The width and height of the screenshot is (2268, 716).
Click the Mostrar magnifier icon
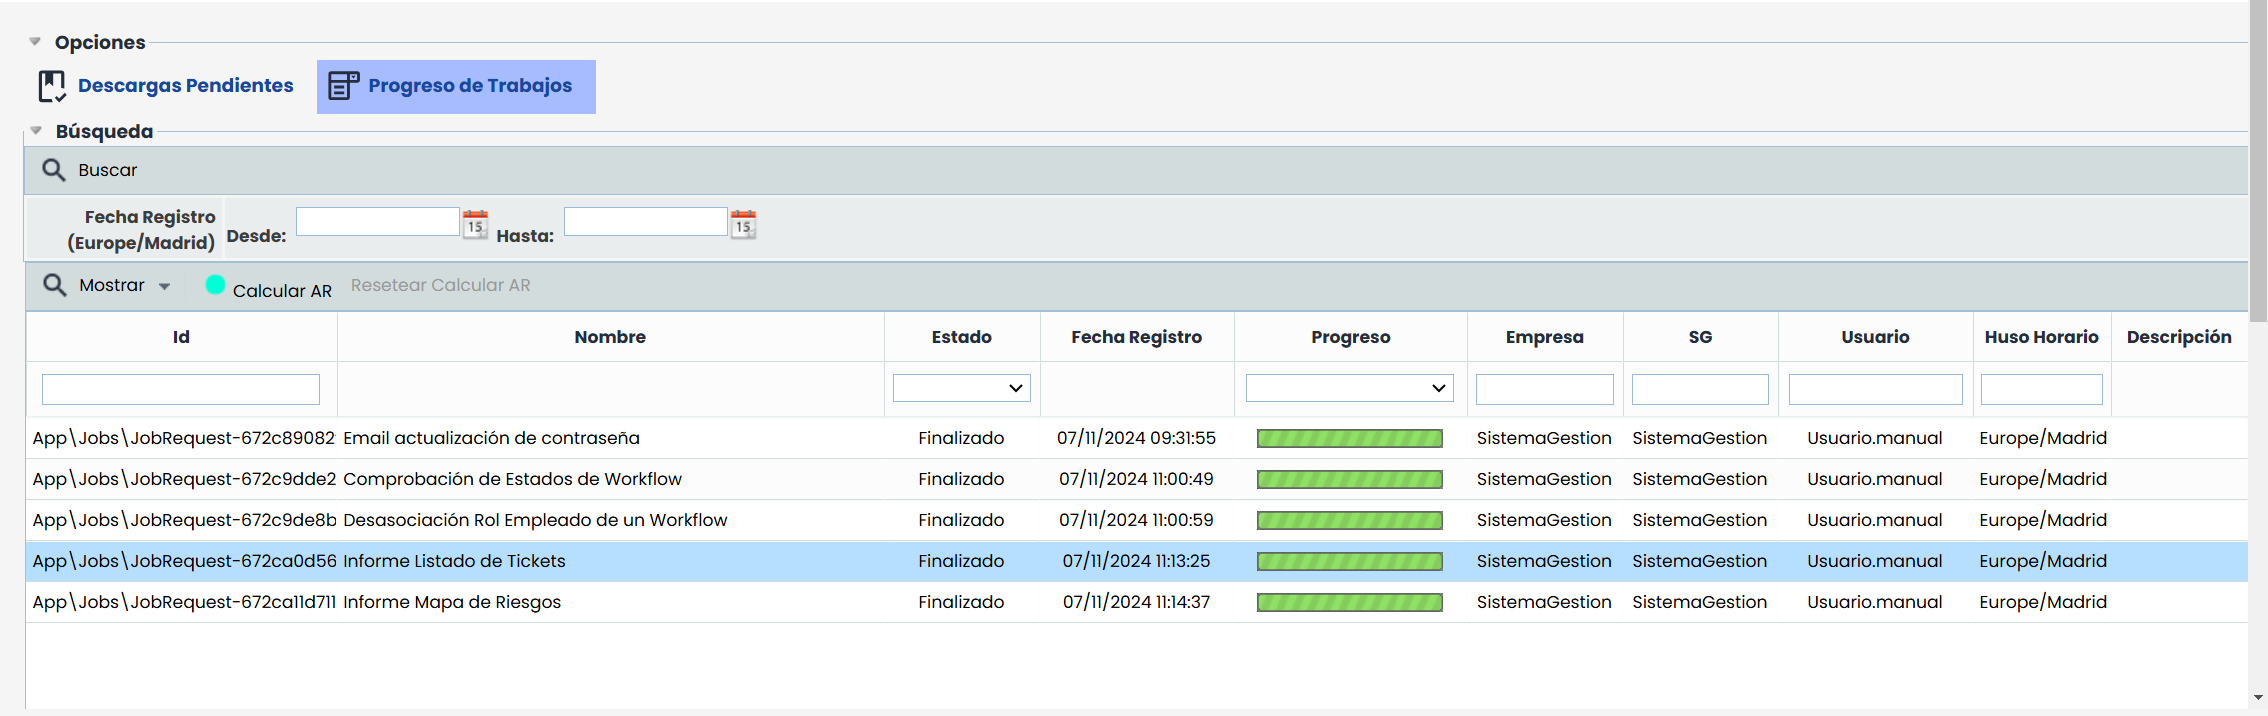tap(54, 285)
